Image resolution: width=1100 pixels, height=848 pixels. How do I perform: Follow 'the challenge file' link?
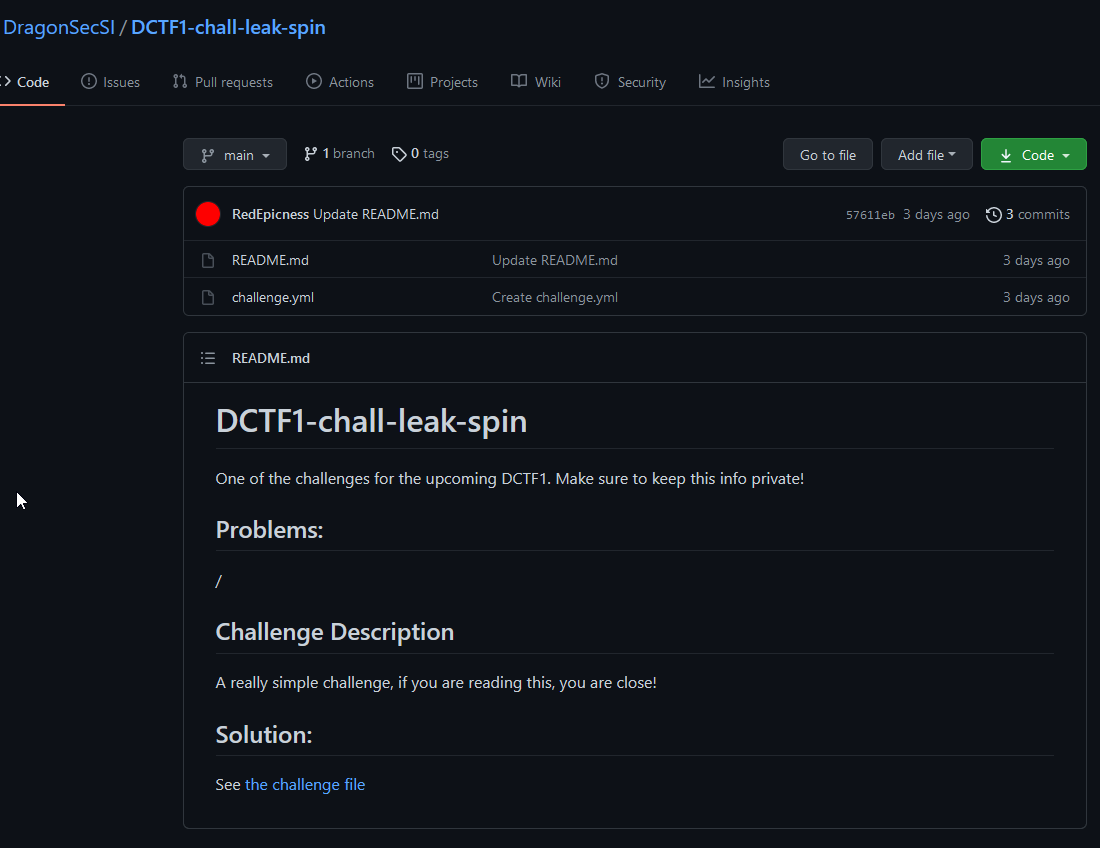pyautogui.click(x=305, y=784)
